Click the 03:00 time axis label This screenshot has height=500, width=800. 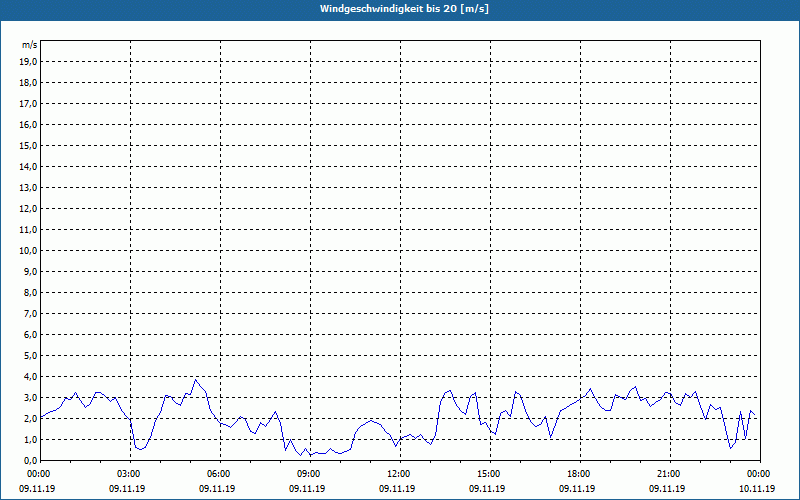[131, 474]
